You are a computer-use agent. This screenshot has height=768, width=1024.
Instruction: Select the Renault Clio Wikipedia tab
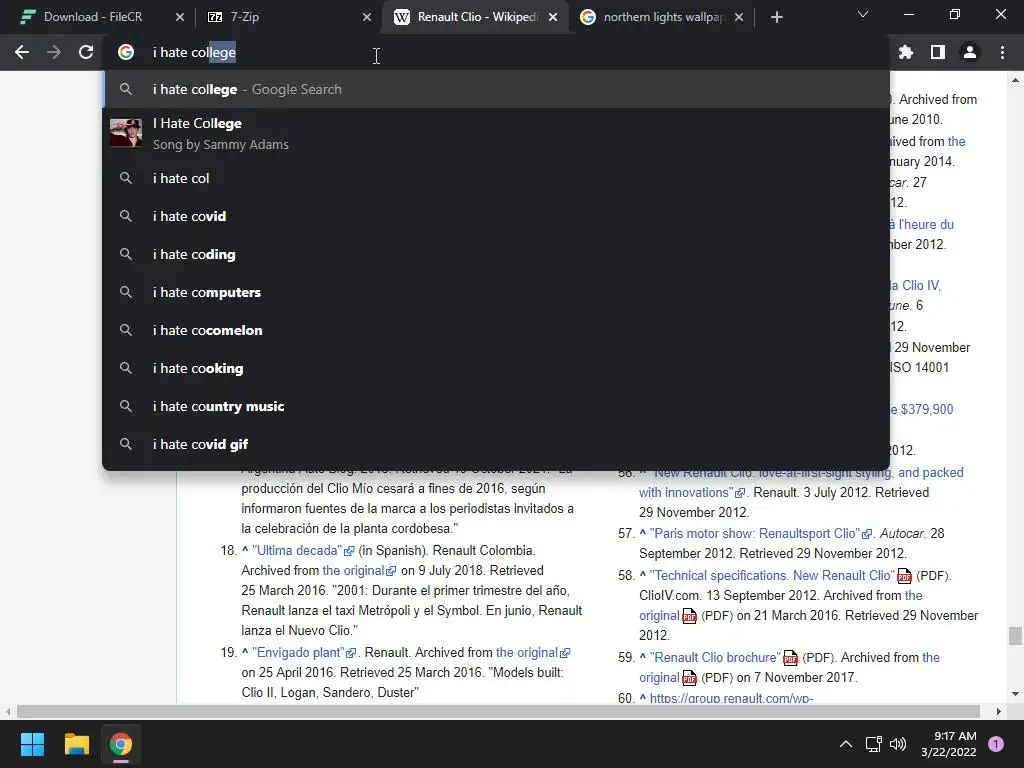[475, 17]
